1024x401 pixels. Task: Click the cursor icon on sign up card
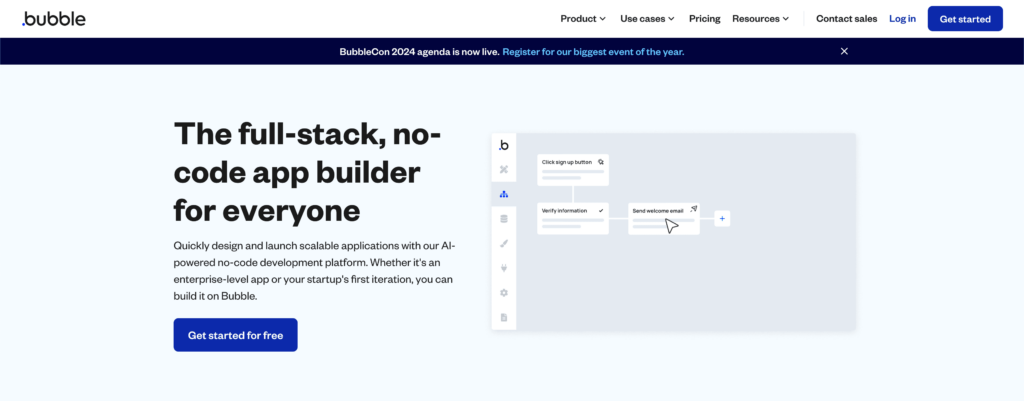coord(600,162)
